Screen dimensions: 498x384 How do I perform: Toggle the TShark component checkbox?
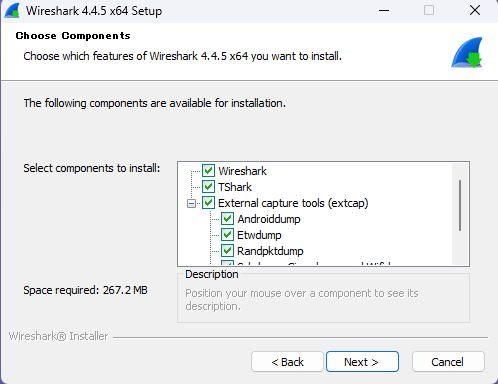pyautogui.click(x=208, y=187)
